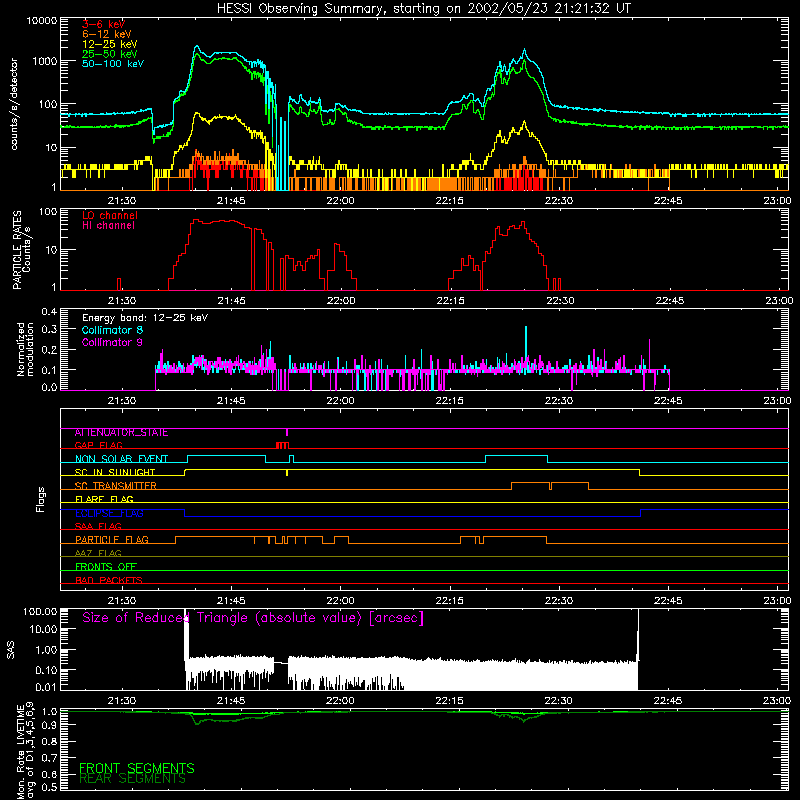This screenshot has width=800, height=800.
Task: Click 22:15 tick under the modulation plot
Action: pos(449,401)
